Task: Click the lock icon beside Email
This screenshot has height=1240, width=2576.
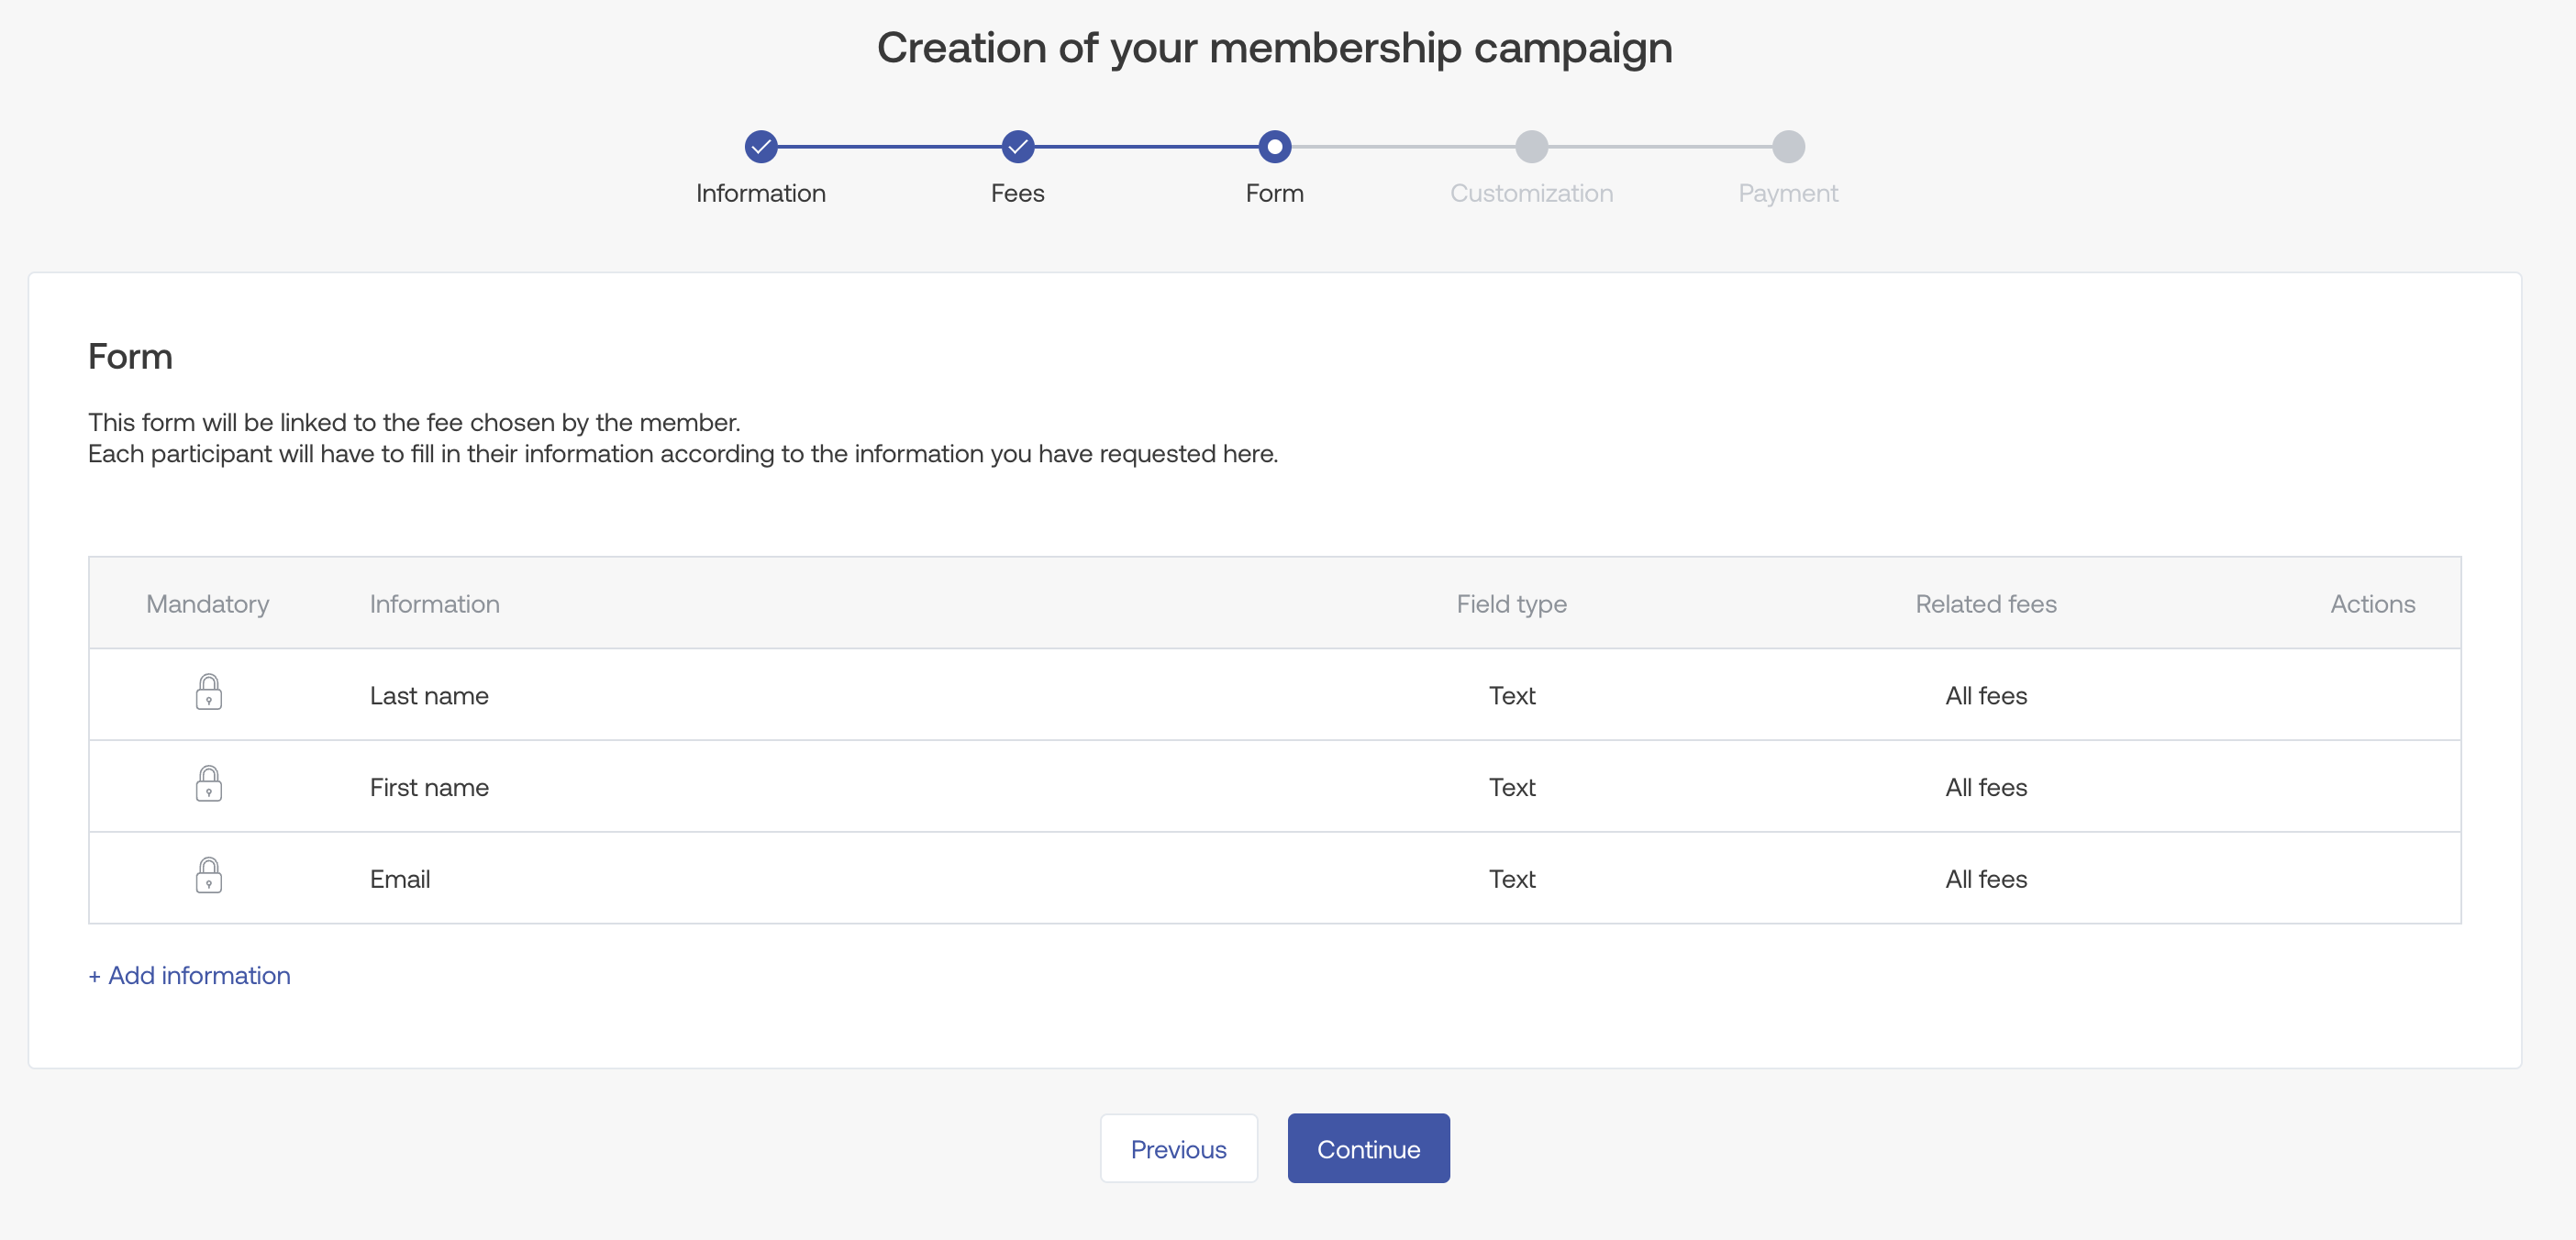Action: (208, 876)
